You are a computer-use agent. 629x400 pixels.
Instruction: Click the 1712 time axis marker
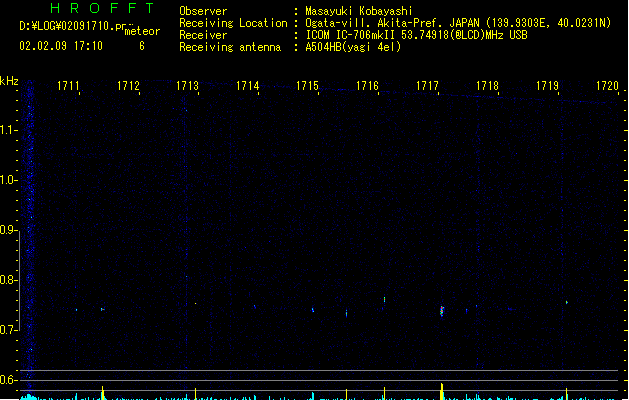tap(128, 86)
